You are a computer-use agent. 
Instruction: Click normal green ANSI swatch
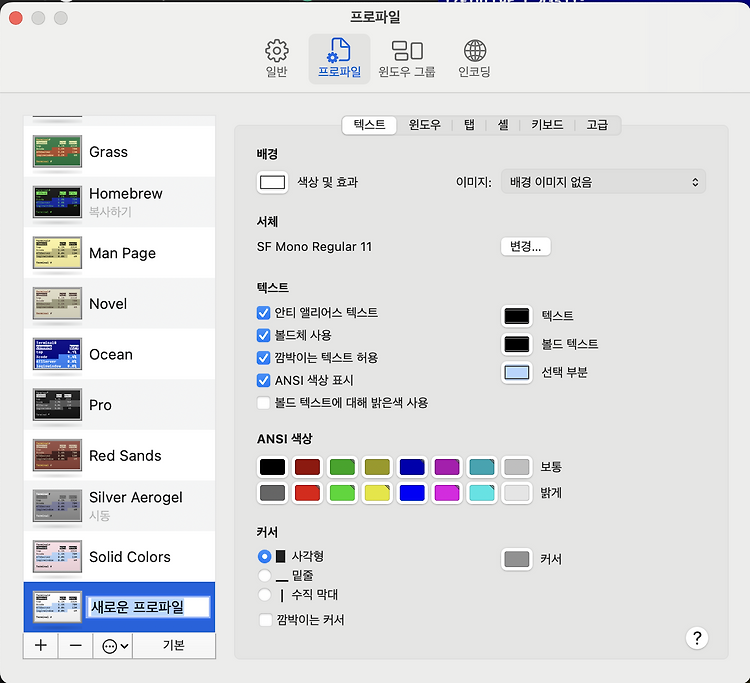tap(342, 467)
